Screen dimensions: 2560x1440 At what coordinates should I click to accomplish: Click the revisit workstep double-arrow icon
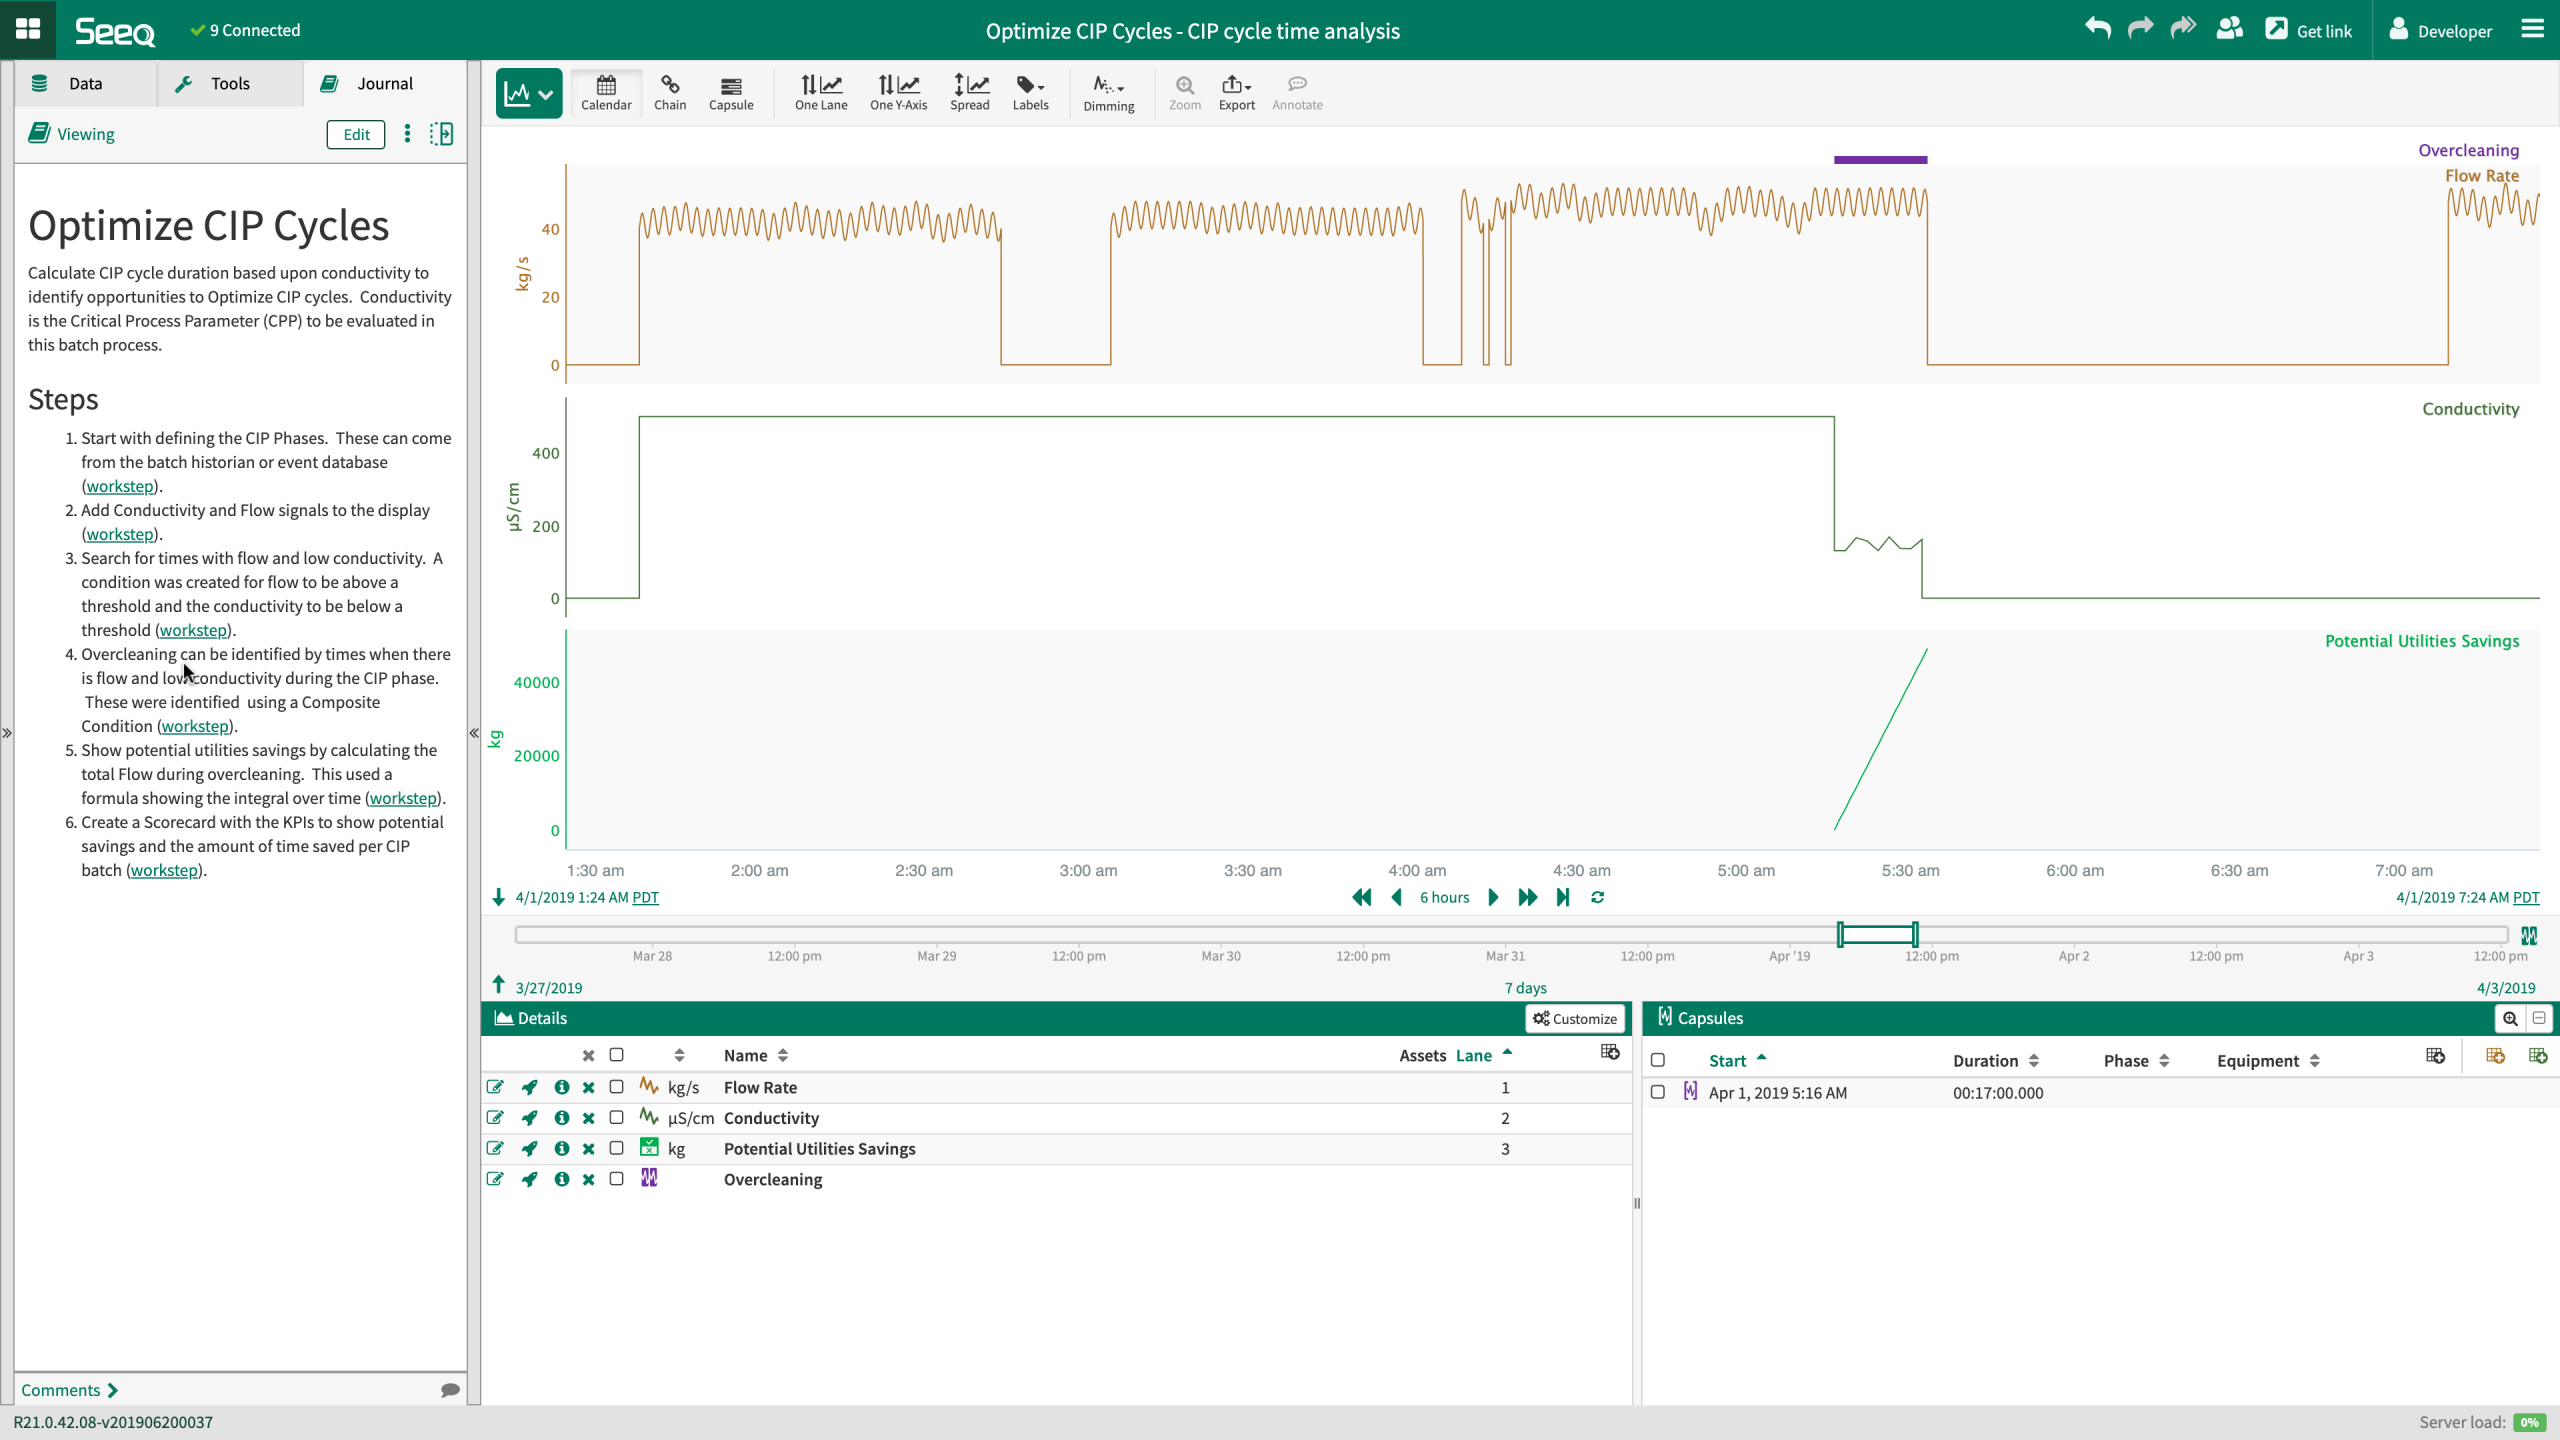coord(2183,29)
